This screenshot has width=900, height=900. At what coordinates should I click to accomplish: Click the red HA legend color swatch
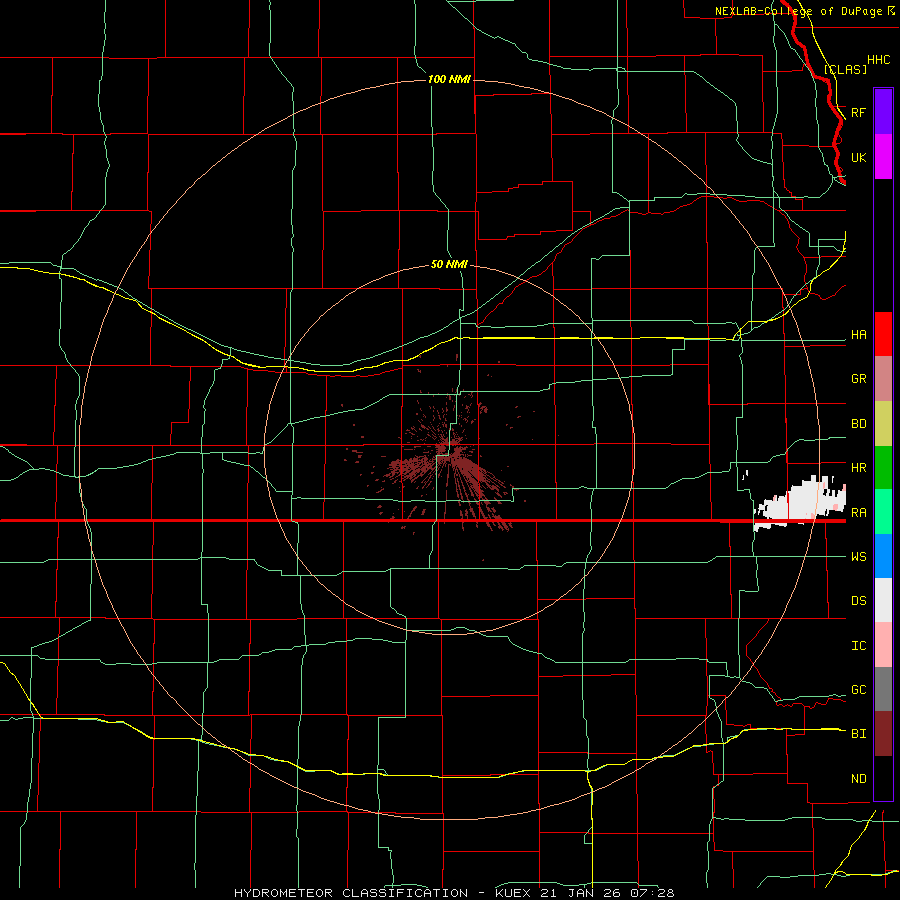click(883, 334)
